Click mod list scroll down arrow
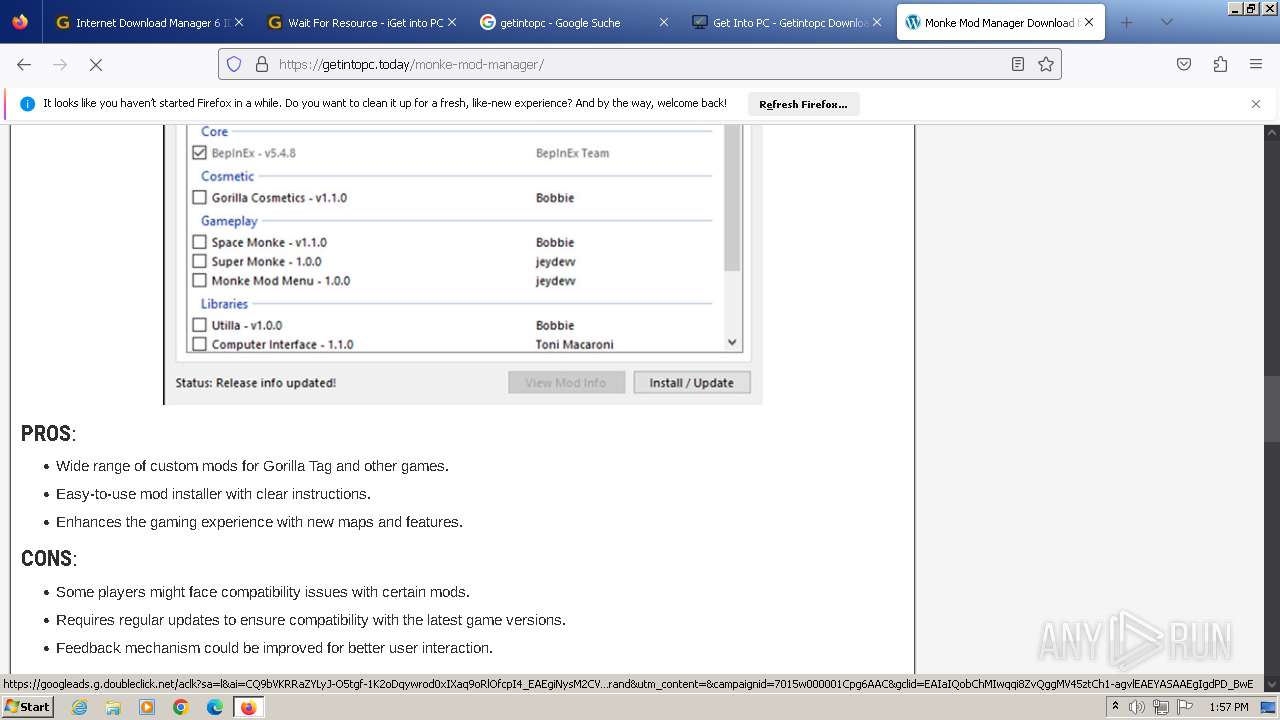 [x=732, y=342]
